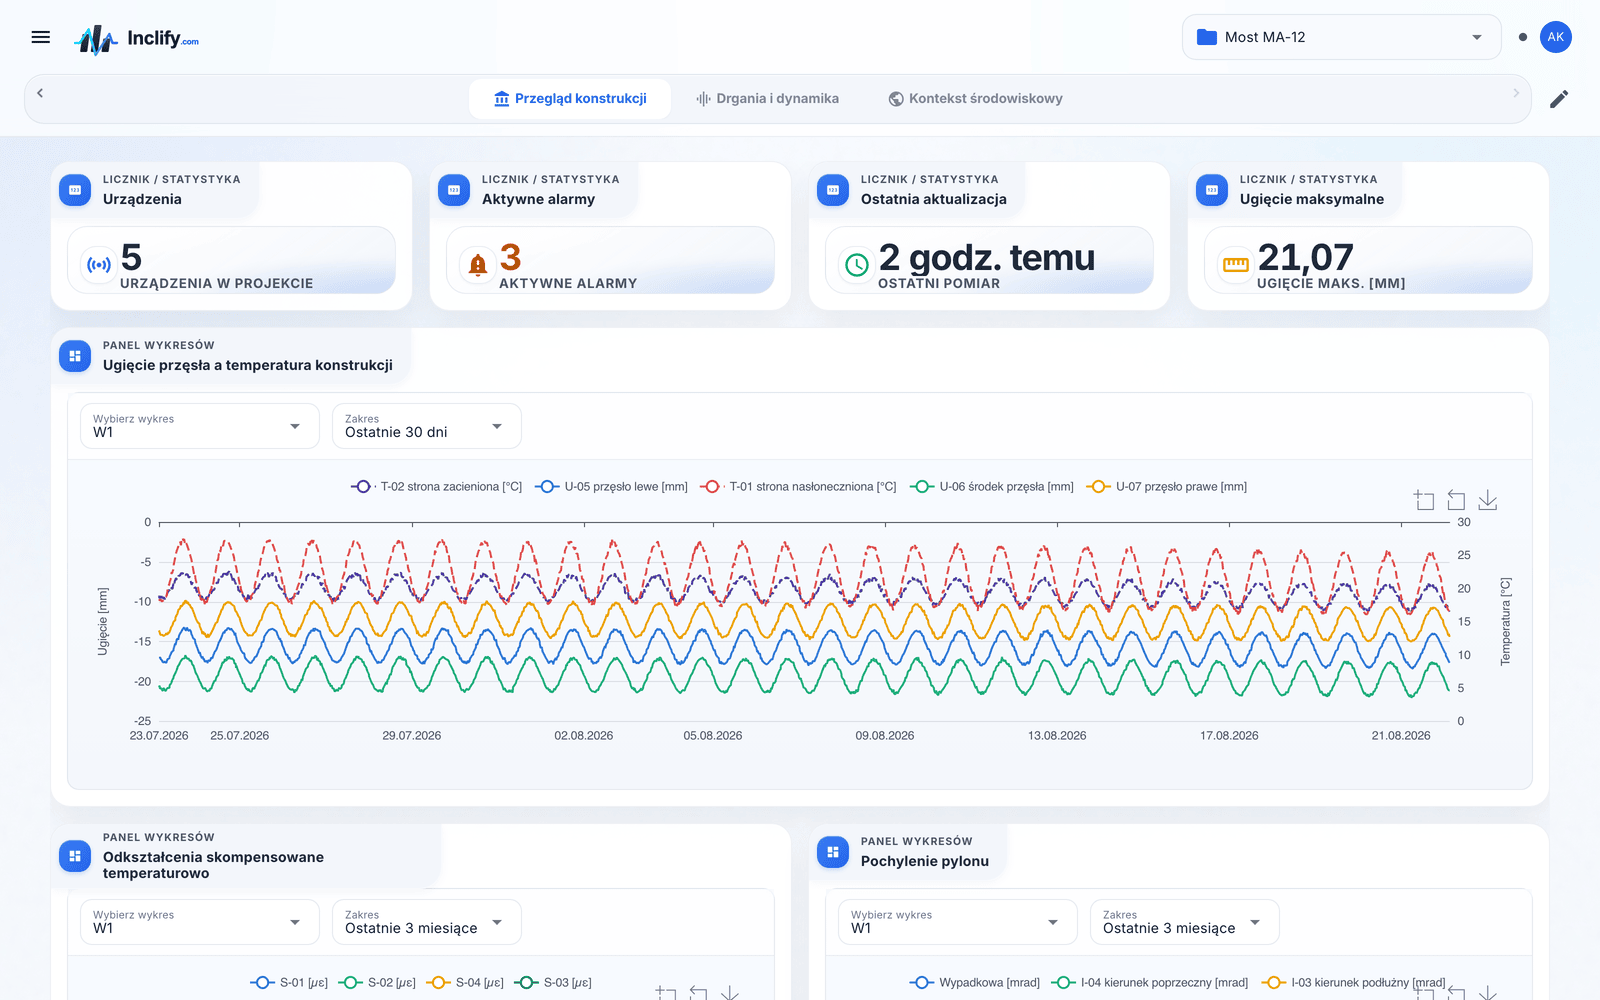Toggle U-06 środek przęsła series
This screenshot has height=1000, width=1600.
[992, 487]
